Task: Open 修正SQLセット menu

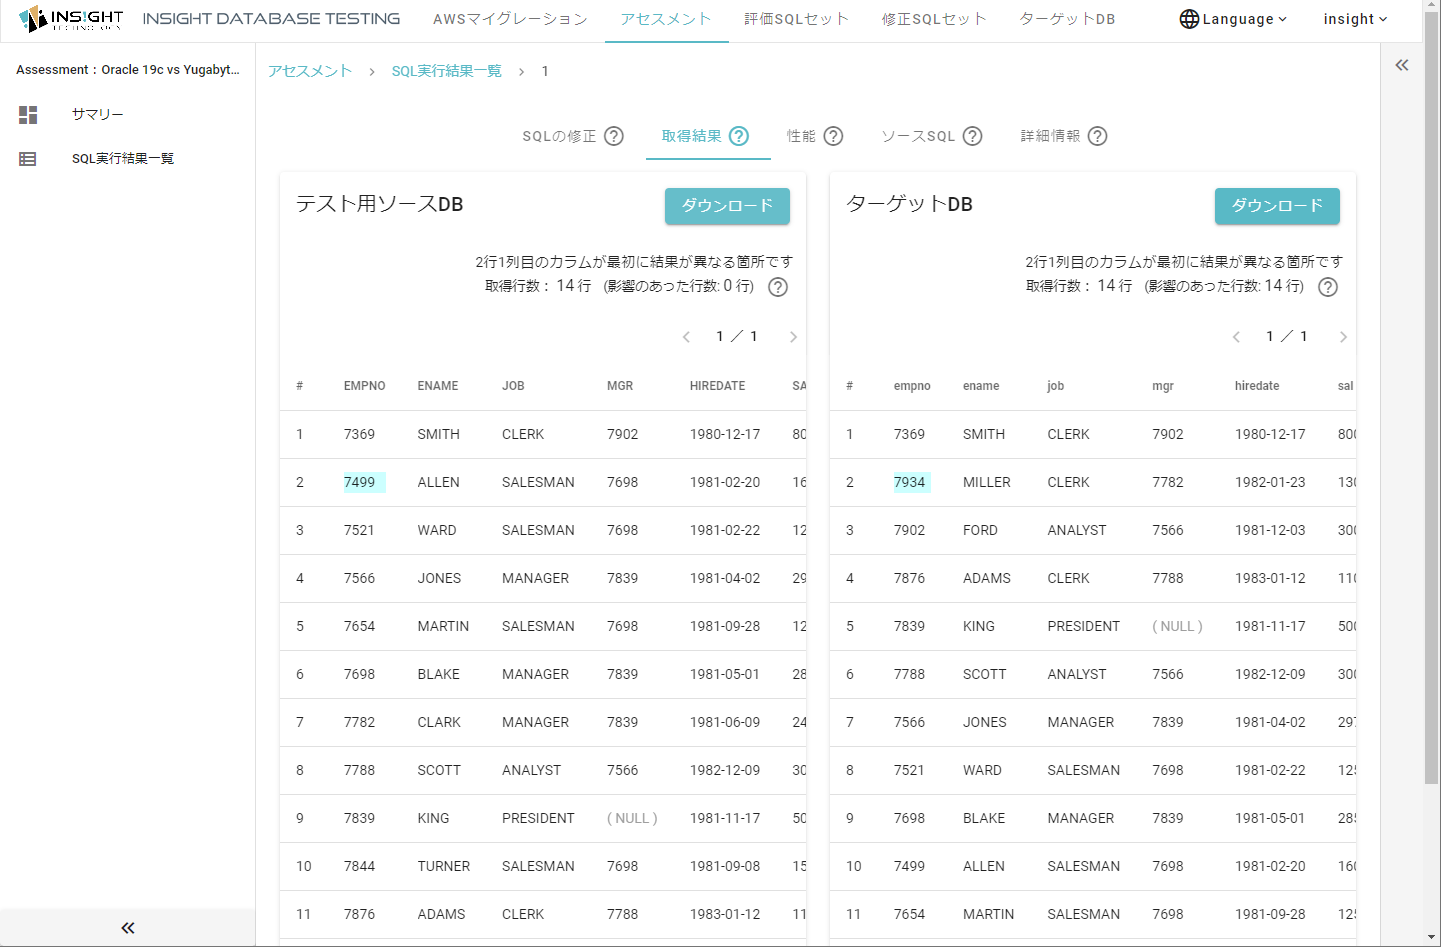Action: [x=934, y=19]
